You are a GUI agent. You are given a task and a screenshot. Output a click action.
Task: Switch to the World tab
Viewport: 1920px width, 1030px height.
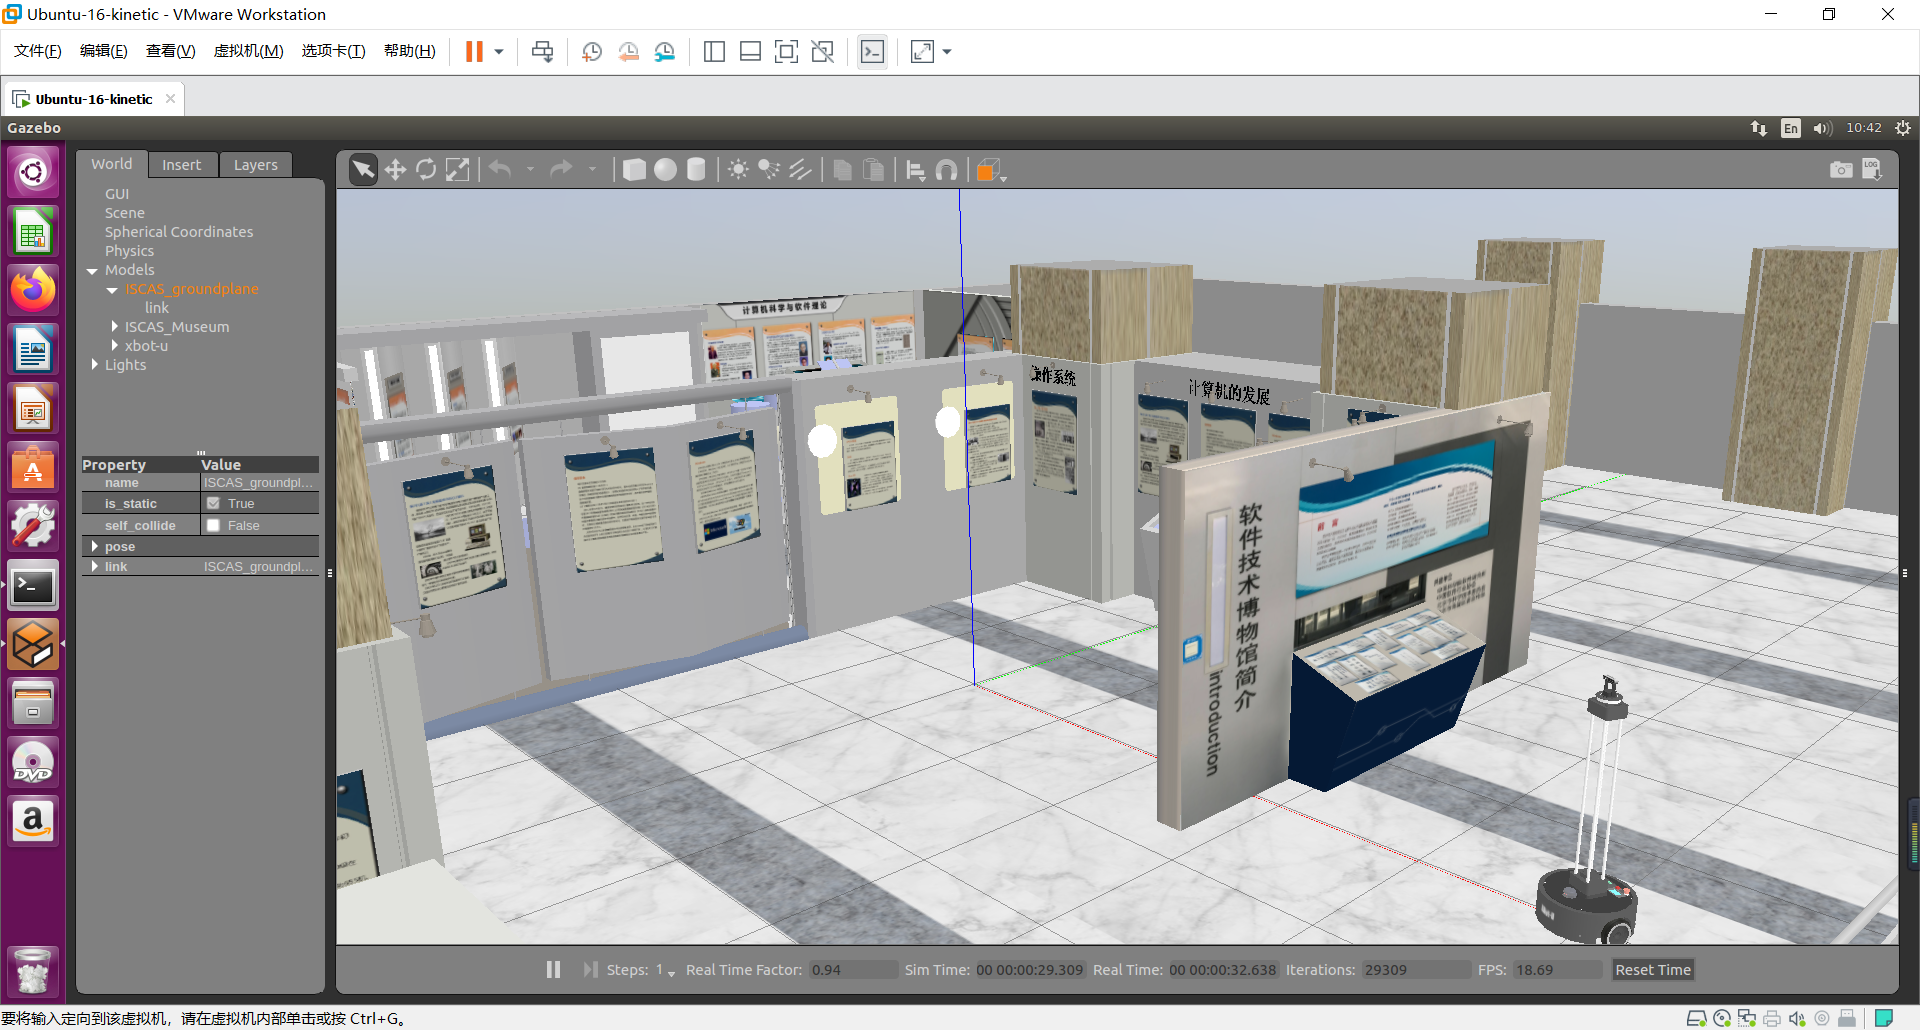[x=112, y=164]
